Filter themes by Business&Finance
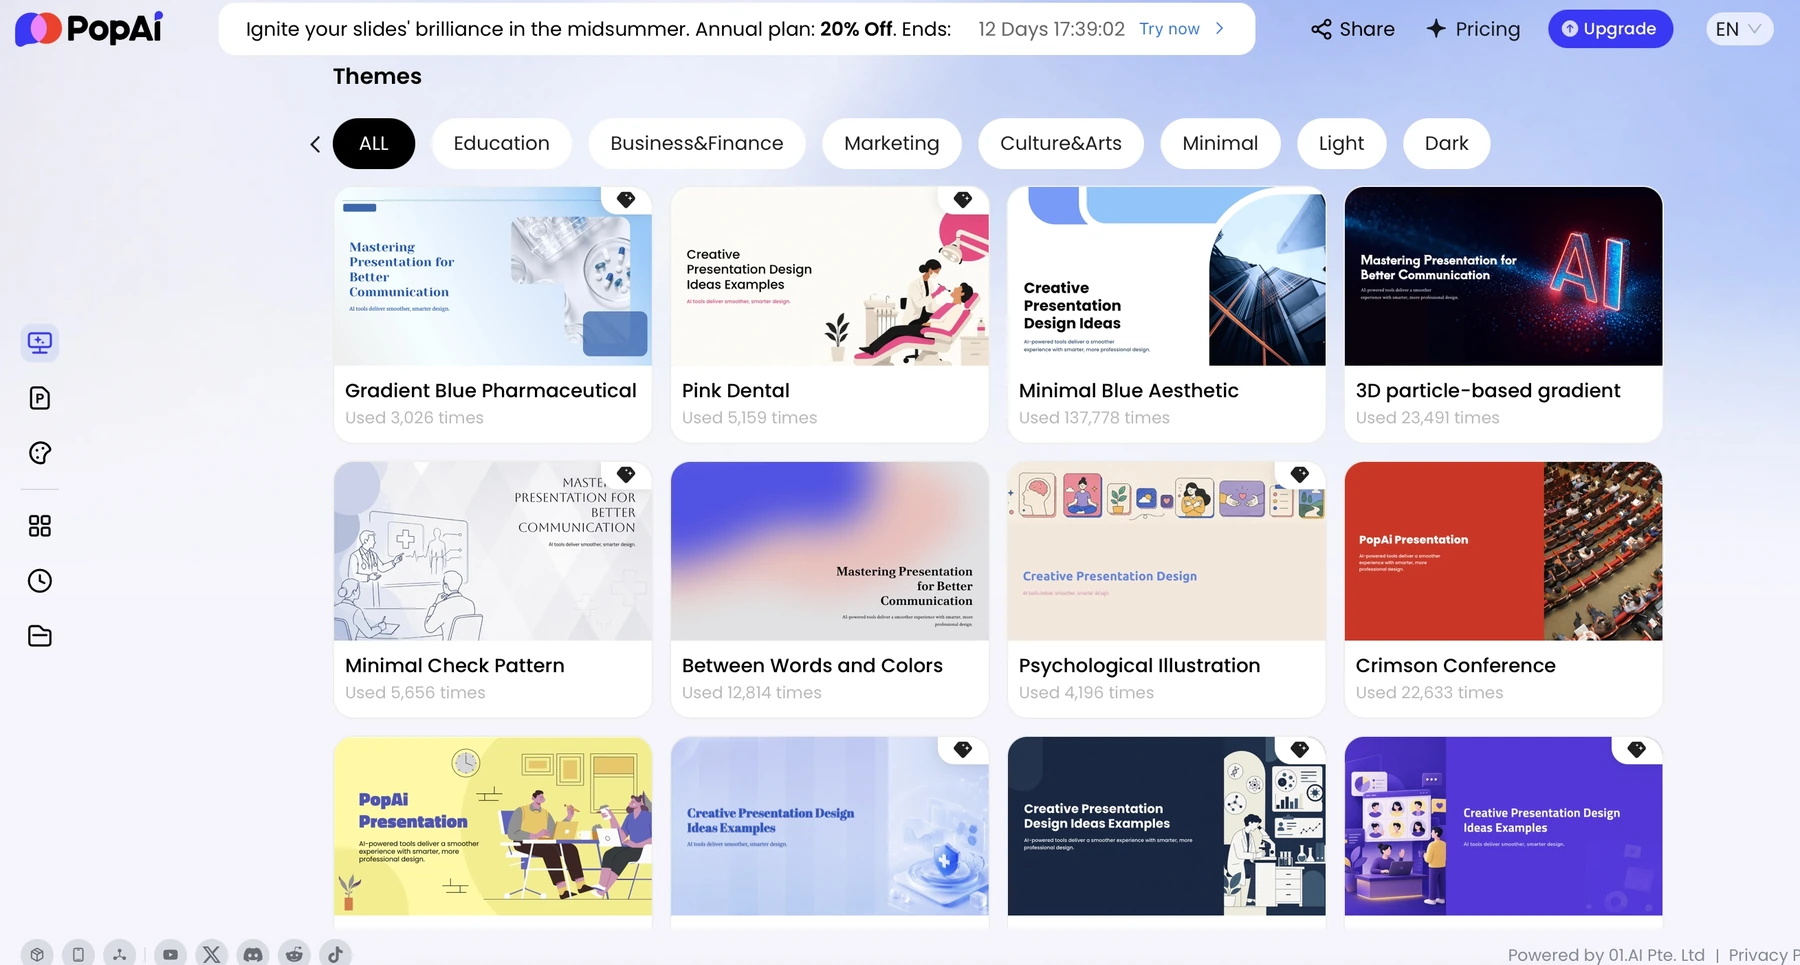 pyautogui.click(x=697, y=144)
